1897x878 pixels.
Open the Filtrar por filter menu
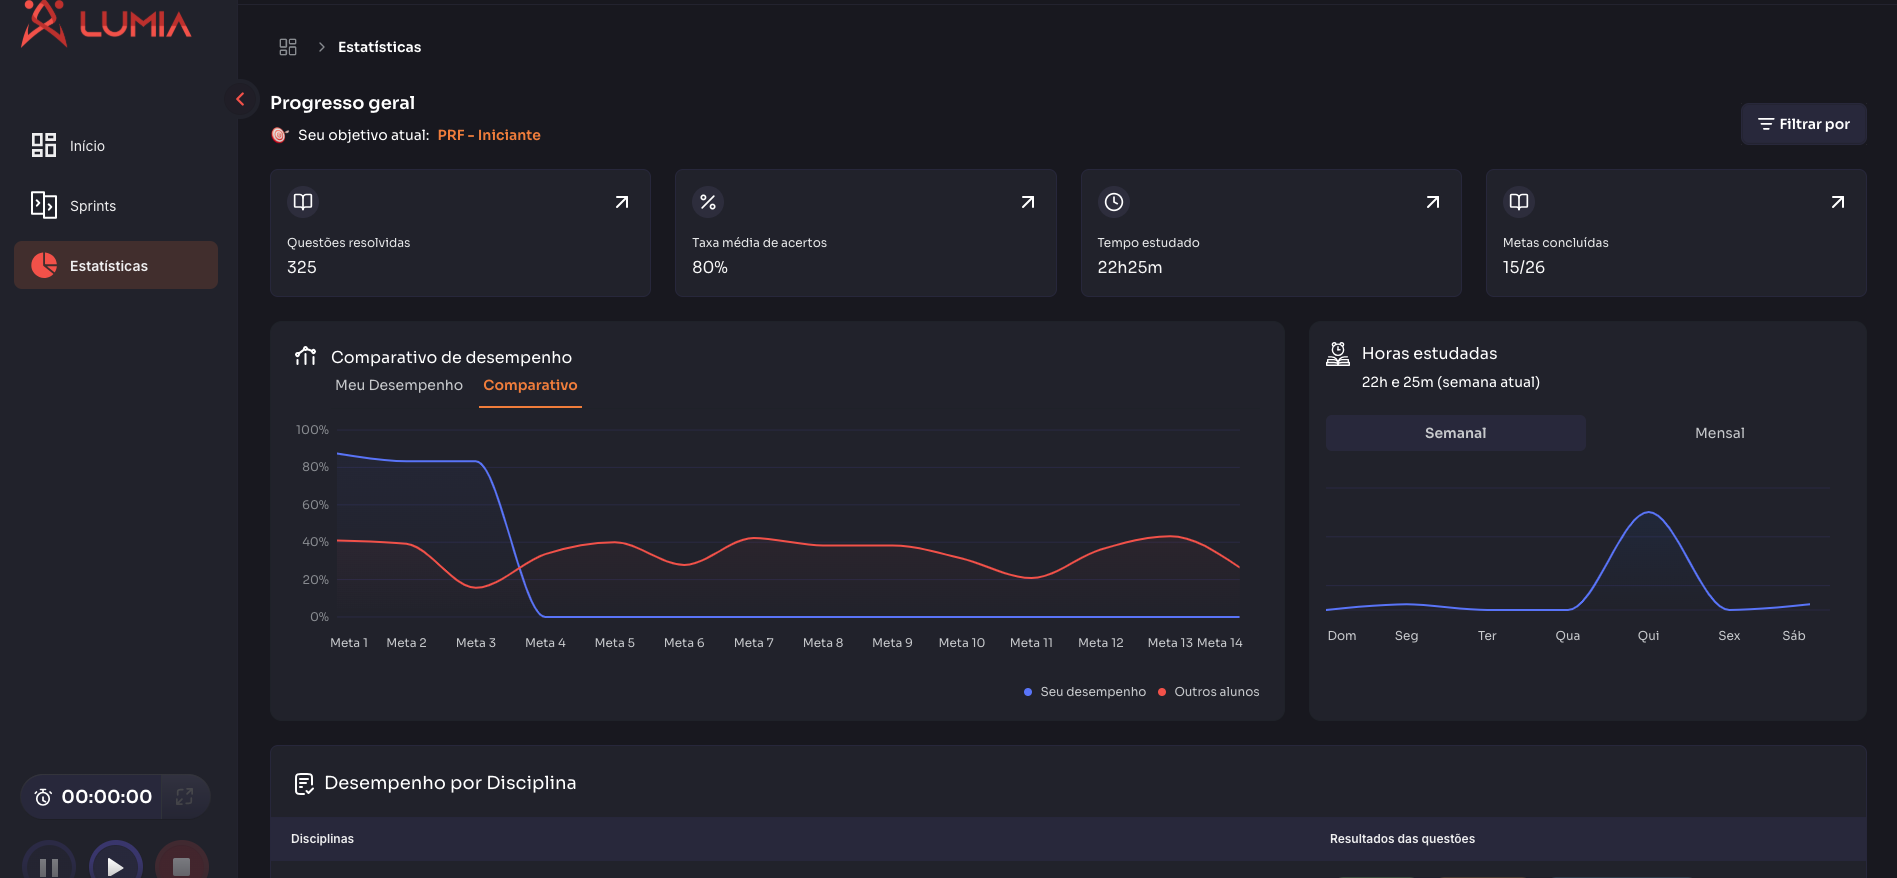click(1803, 124)
